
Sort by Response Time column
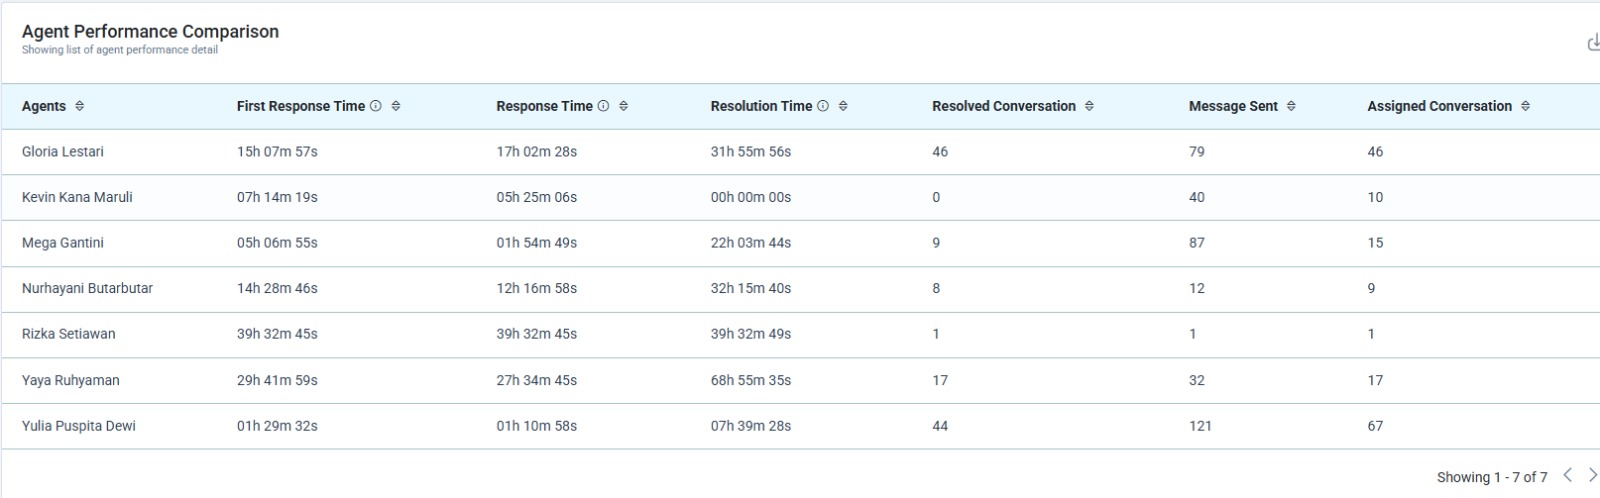tap(624, 106)
